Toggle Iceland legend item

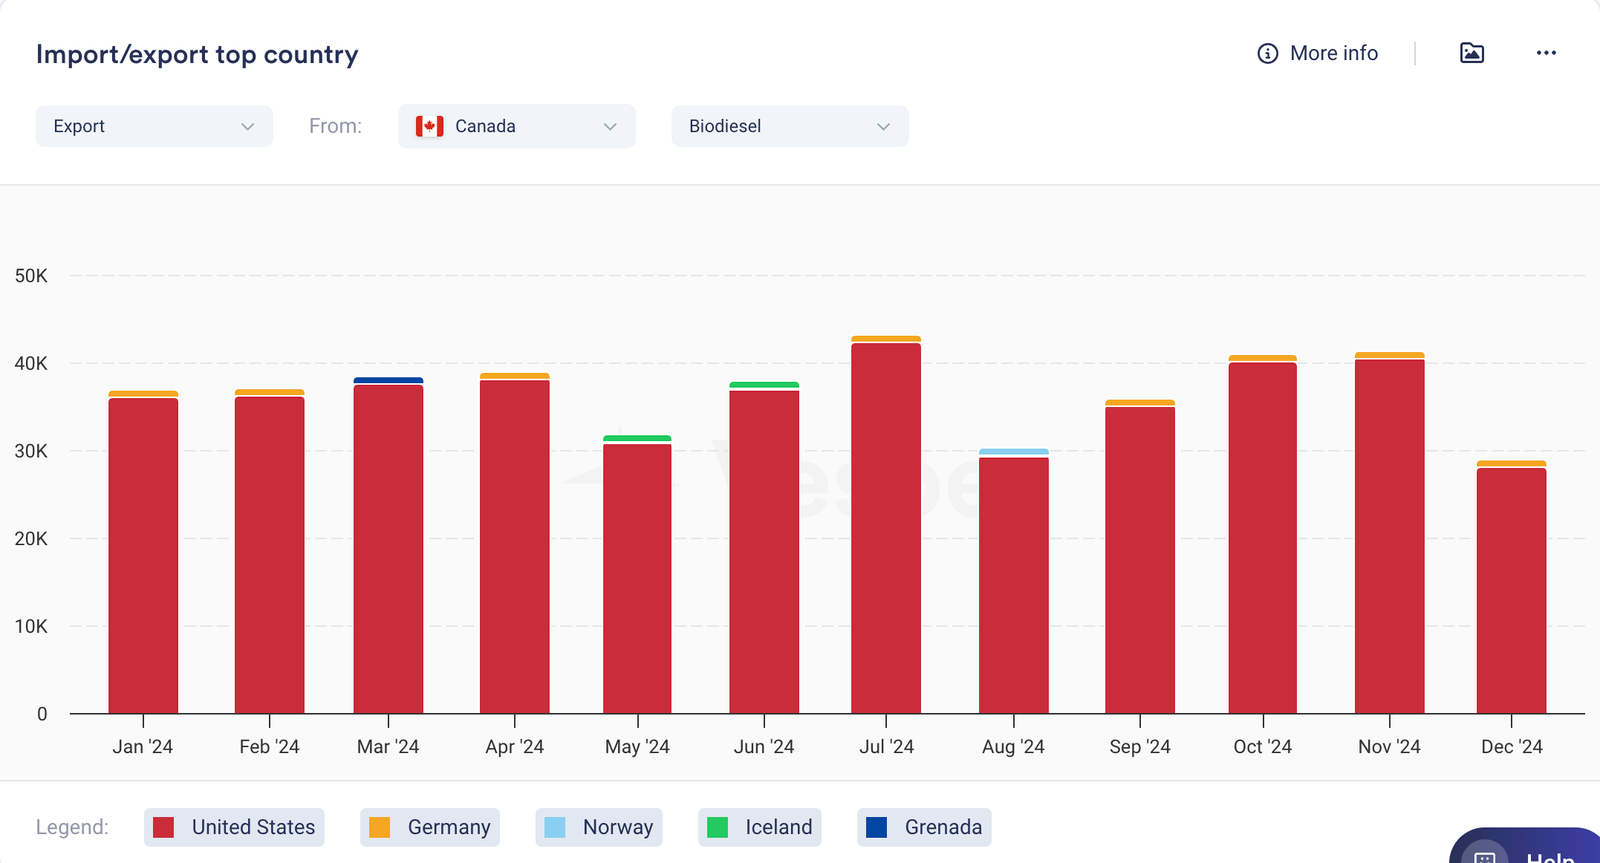coord(760,827)
